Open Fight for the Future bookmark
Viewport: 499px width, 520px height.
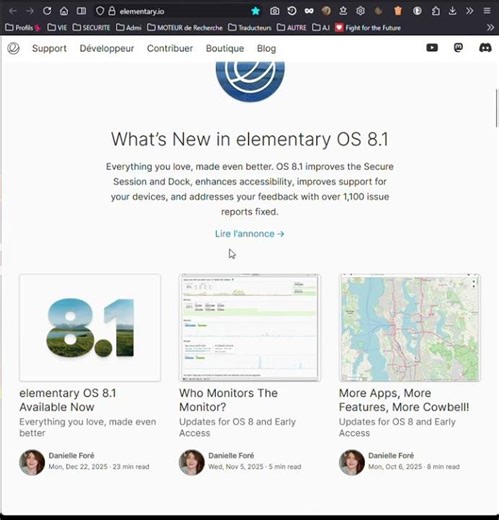point(368,28)
